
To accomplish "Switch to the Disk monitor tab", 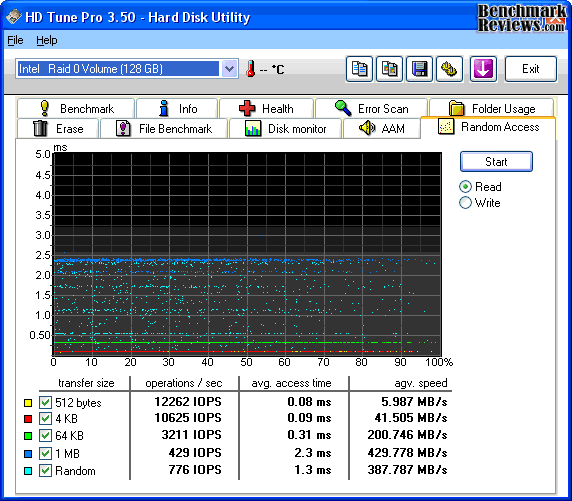I will [x=285, y=128].
